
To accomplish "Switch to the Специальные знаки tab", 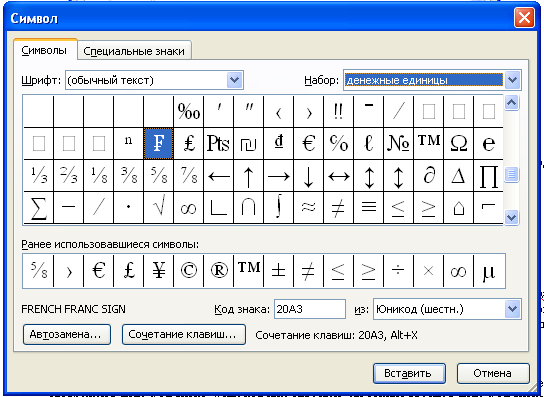I will tap(134, 51).
